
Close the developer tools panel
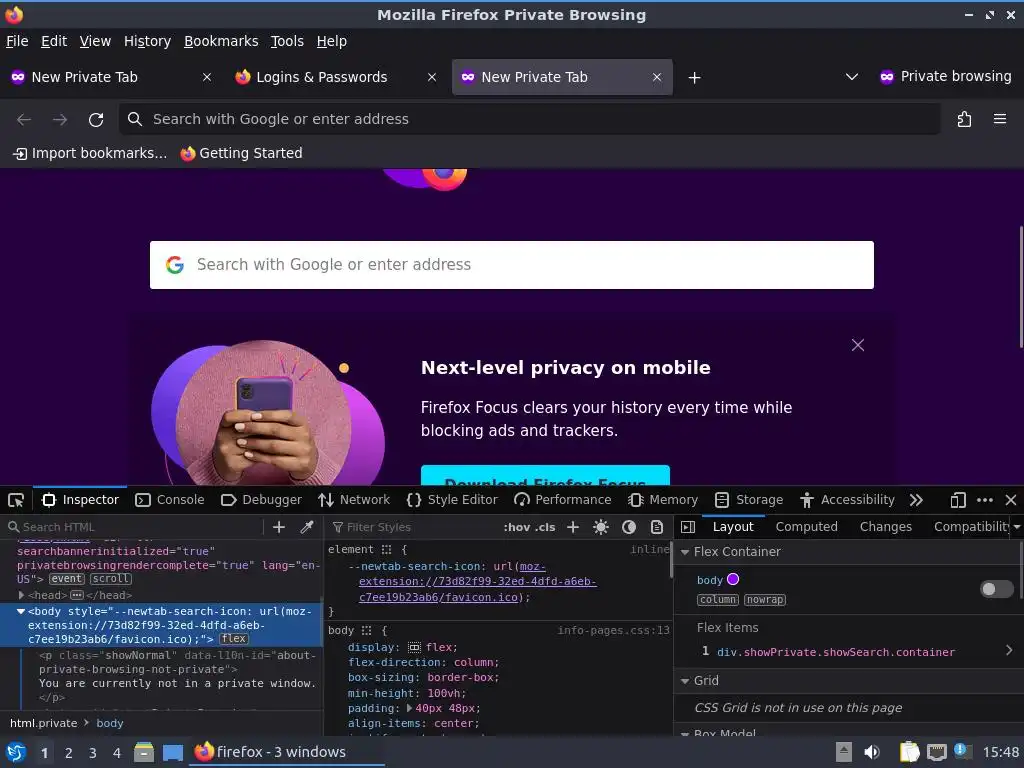[x=1011, y=500]
